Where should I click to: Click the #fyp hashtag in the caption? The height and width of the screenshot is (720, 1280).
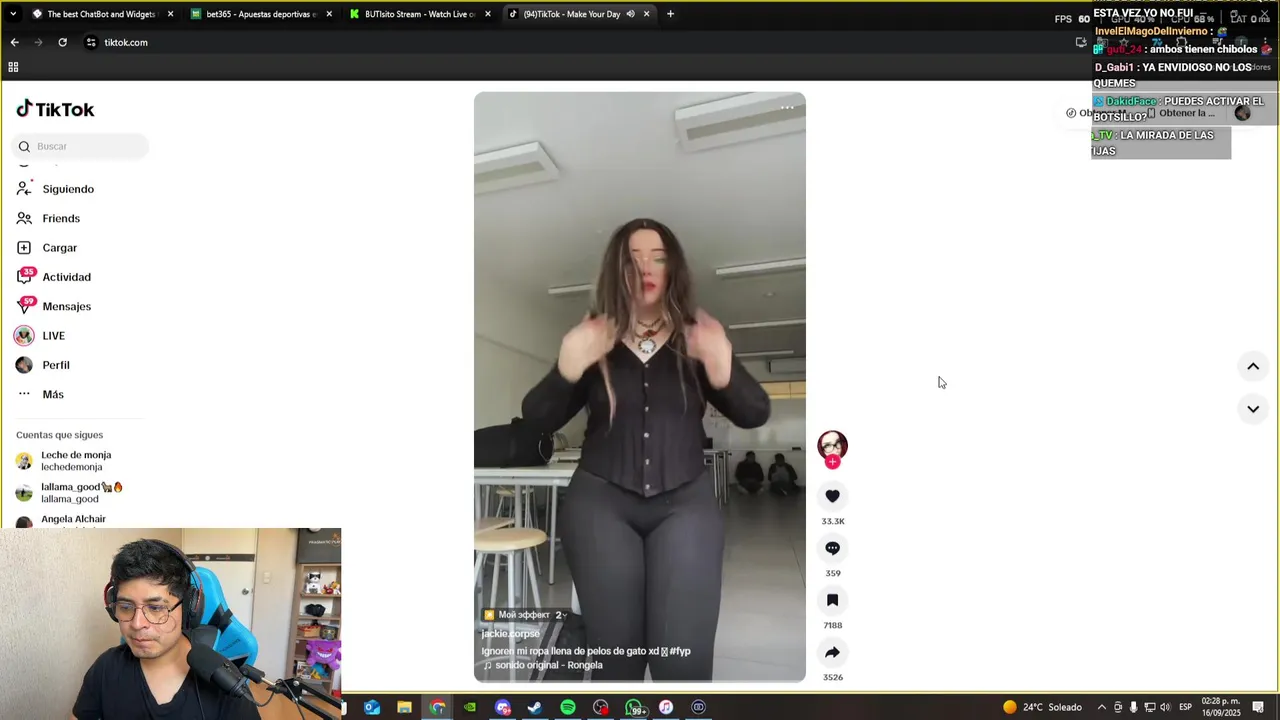(x=680, y=651)
